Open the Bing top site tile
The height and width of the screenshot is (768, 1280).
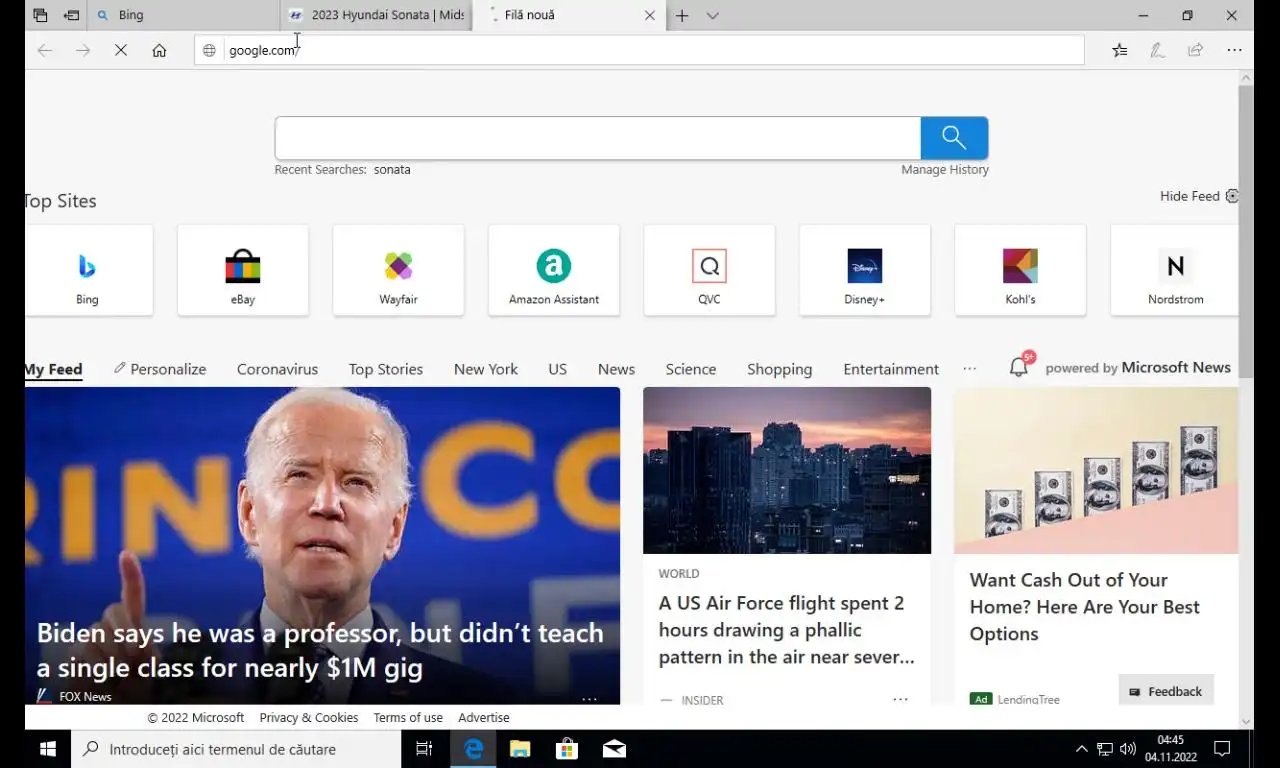[x=88, y=270]
